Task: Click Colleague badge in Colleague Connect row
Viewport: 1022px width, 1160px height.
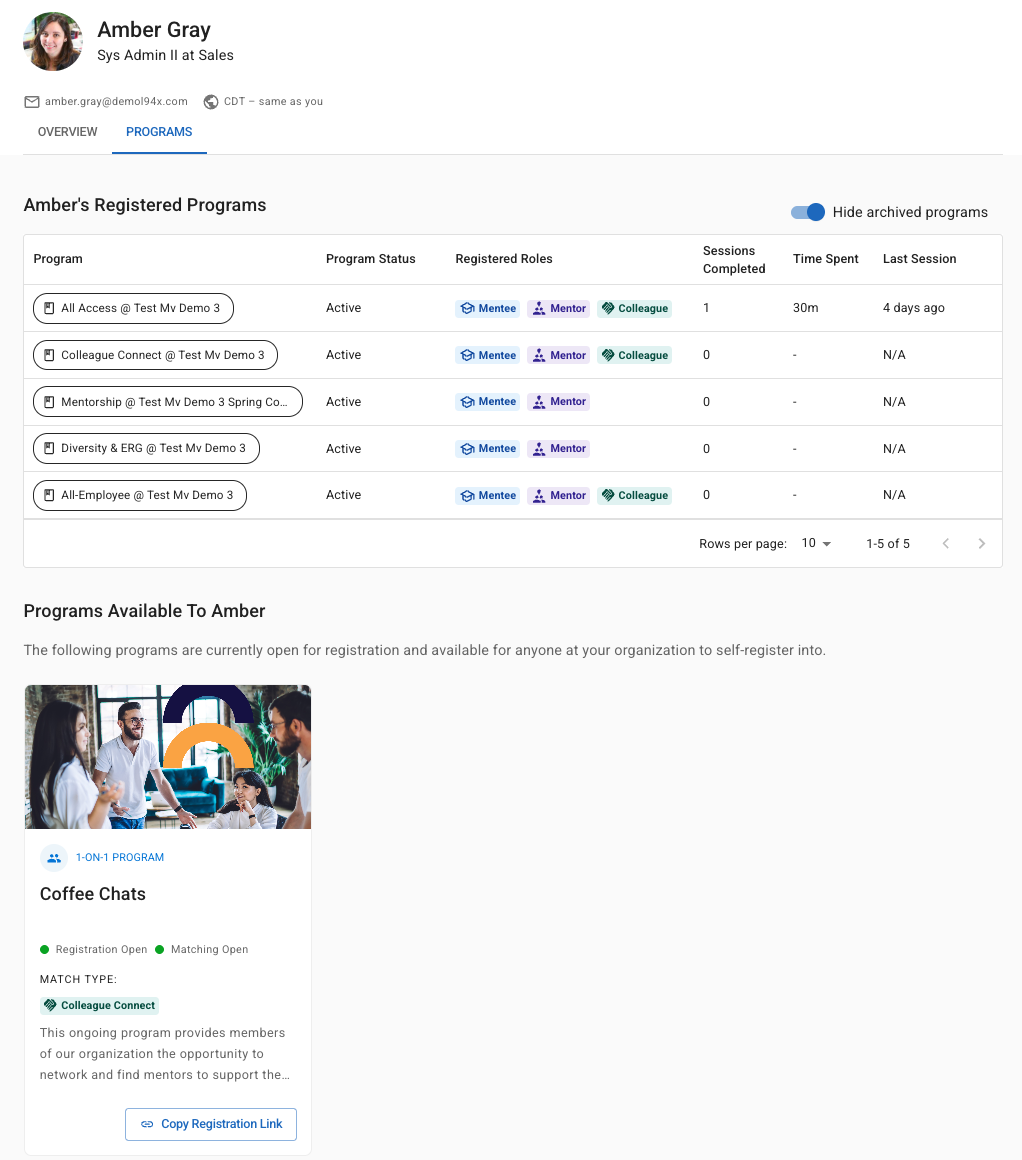Action: point(634,355)
